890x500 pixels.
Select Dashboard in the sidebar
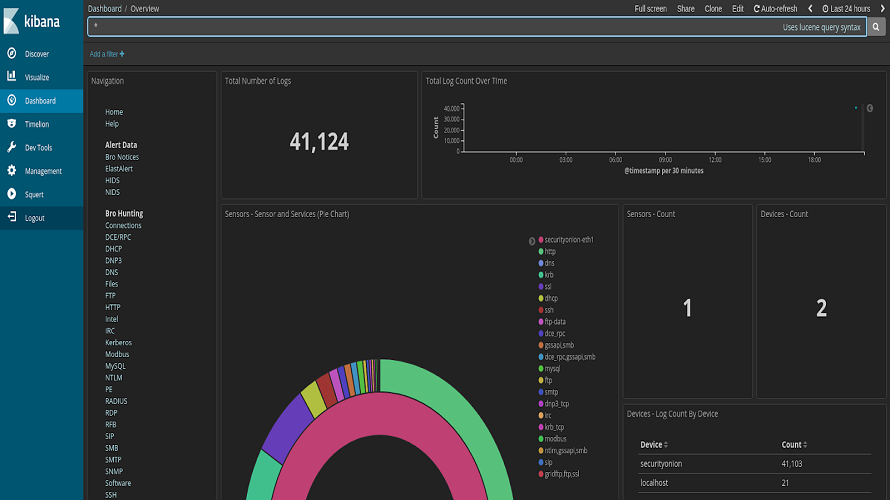click(41, 100)
